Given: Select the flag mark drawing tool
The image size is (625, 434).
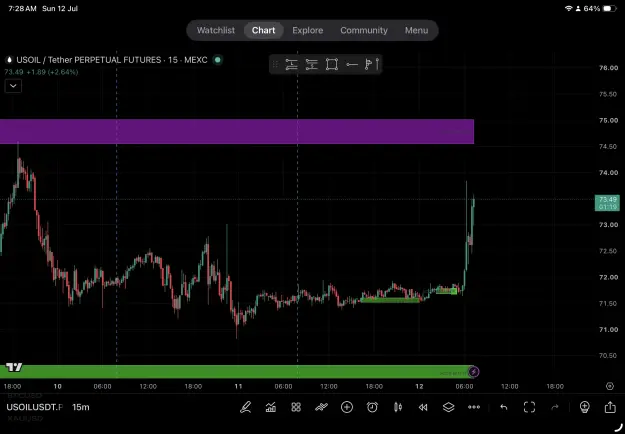Looking at the screenshot, I should [368, 65].
